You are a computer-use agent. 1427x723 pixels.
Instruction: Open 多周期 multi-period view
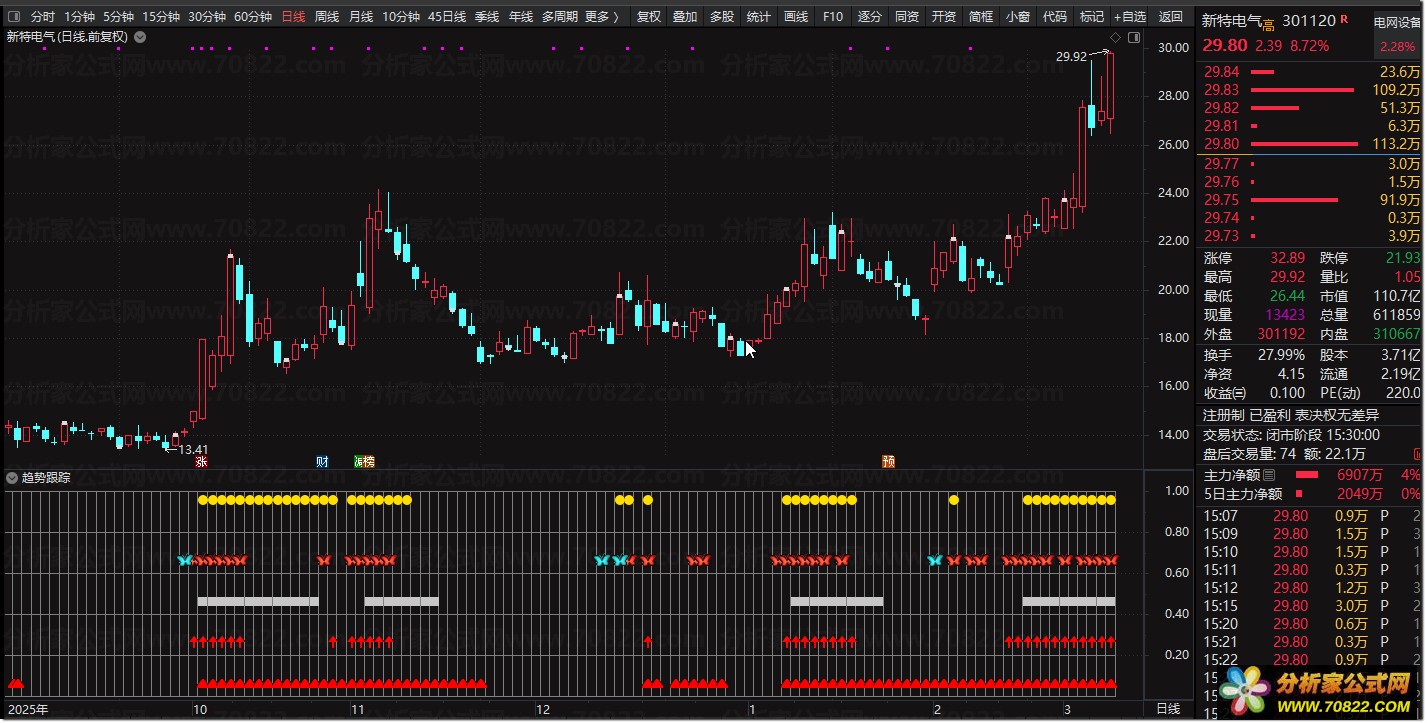click(560, 17)
